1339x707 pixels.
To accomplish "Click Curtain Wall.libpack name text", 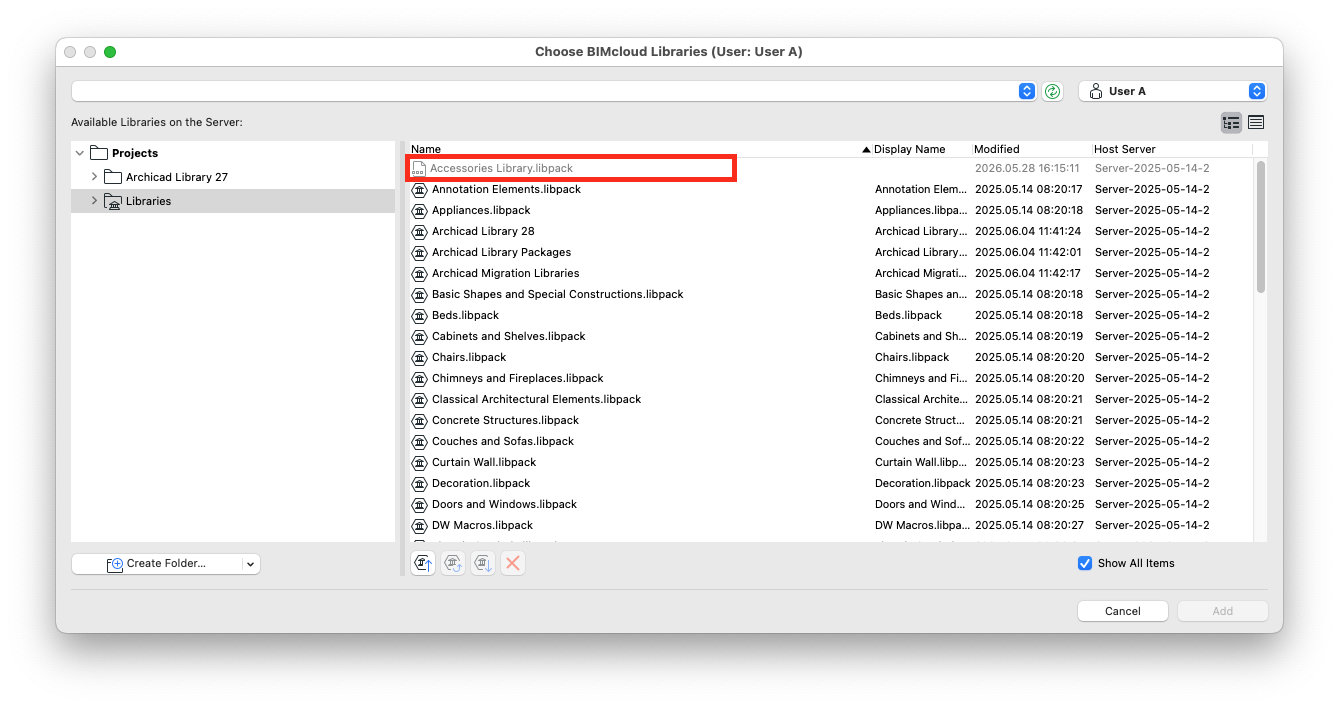I will (x=484, y=463).
